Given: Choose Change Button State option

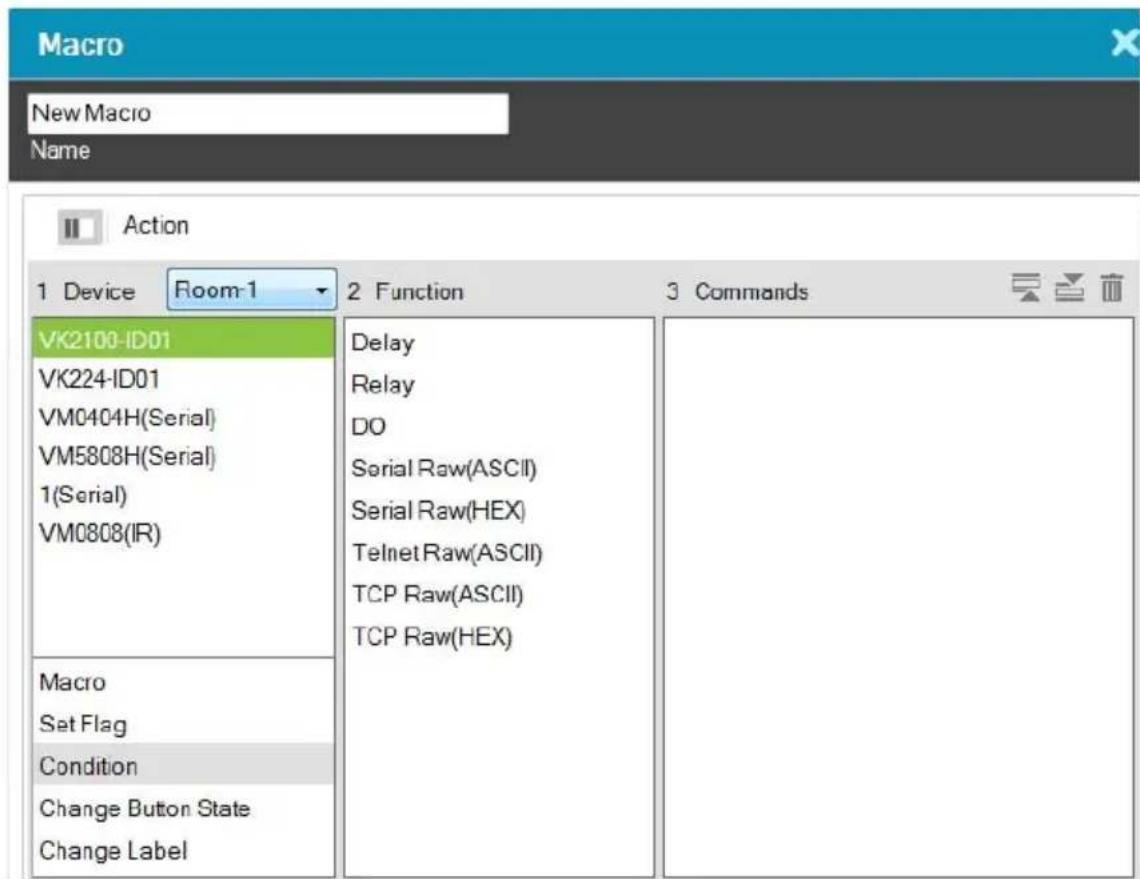Looking at the screenshot, I should (183, 808).
